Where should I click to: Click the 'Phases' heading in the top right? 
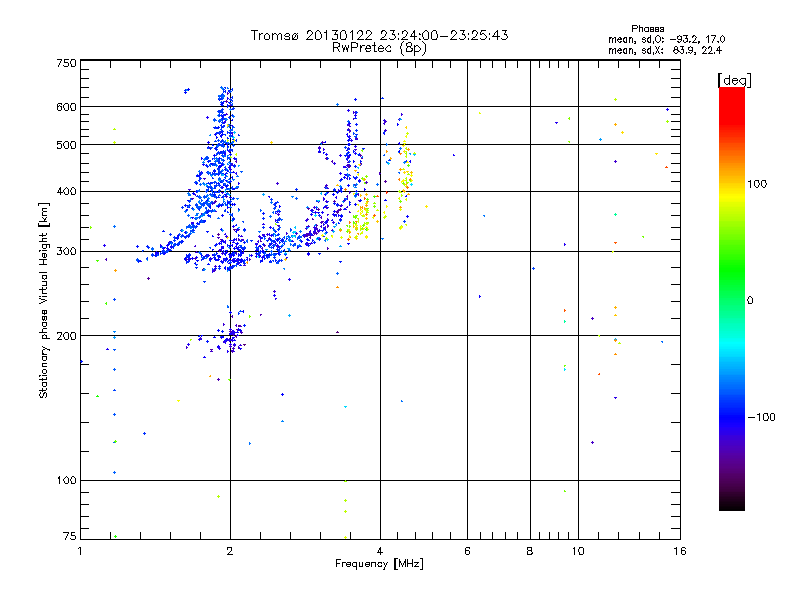[647, 29]
